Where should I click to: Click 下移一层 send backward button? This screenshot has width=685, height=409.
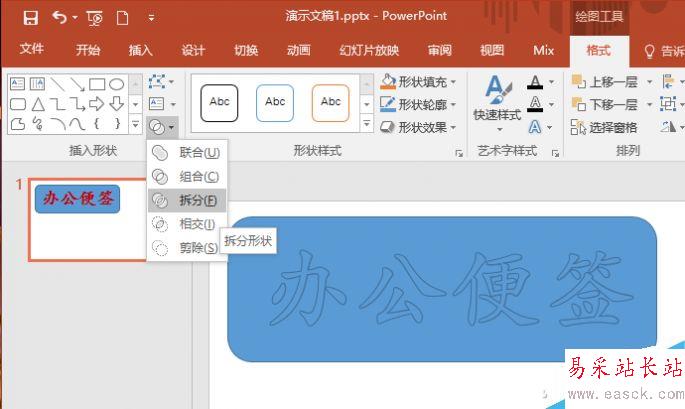point(605,104)
